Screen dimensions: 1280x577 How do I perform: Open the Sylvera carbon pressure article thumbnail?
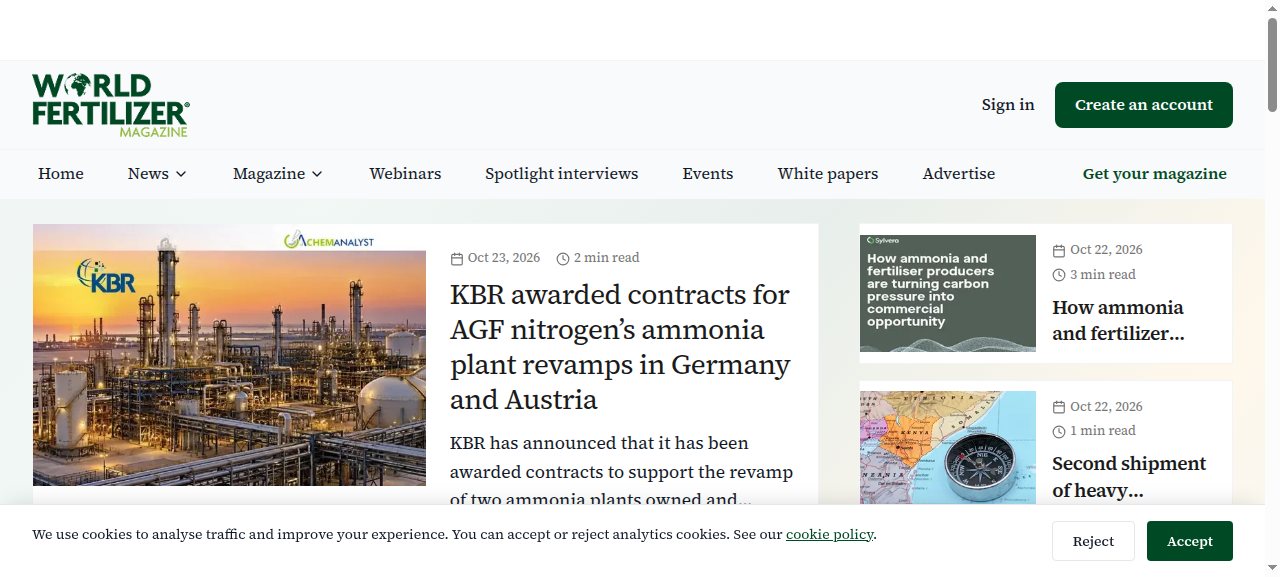pyautogui.click(x=948, y=293)
